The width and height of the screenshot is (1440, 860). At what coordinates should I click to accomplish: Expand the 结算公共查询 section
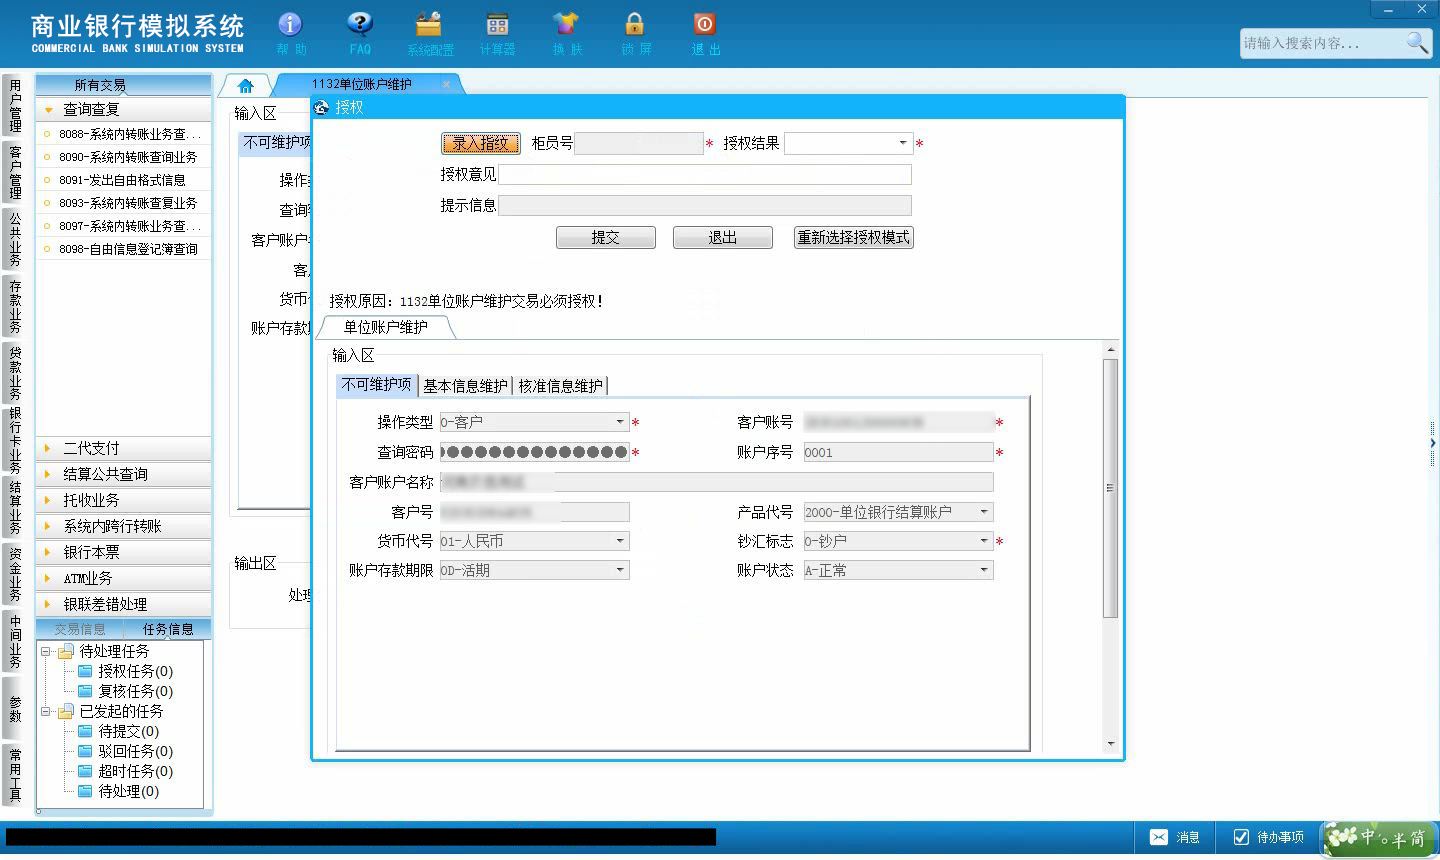point(124,474)
